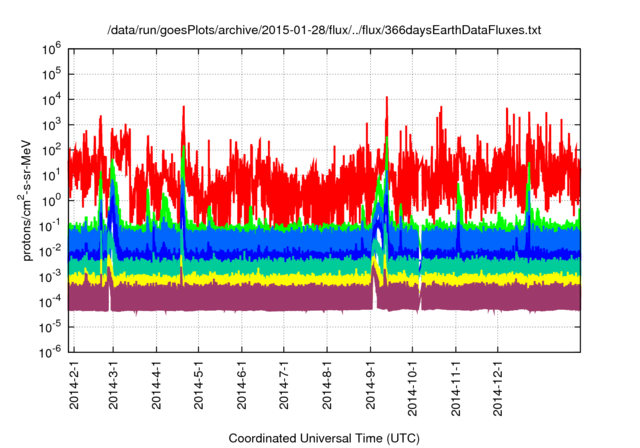
Task: Click the 10^4 y-axis tick label
Action: pos(51,100)
